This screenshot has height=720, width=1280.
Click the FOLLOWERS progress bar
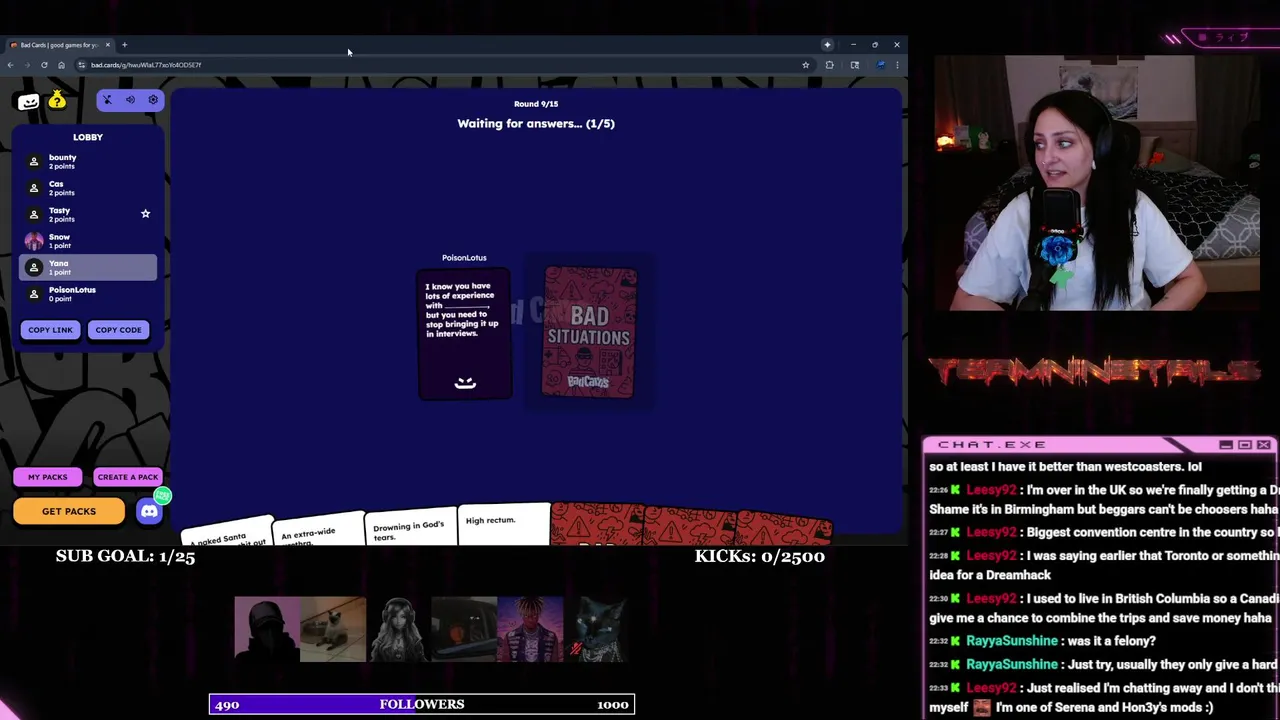[422, 705]
